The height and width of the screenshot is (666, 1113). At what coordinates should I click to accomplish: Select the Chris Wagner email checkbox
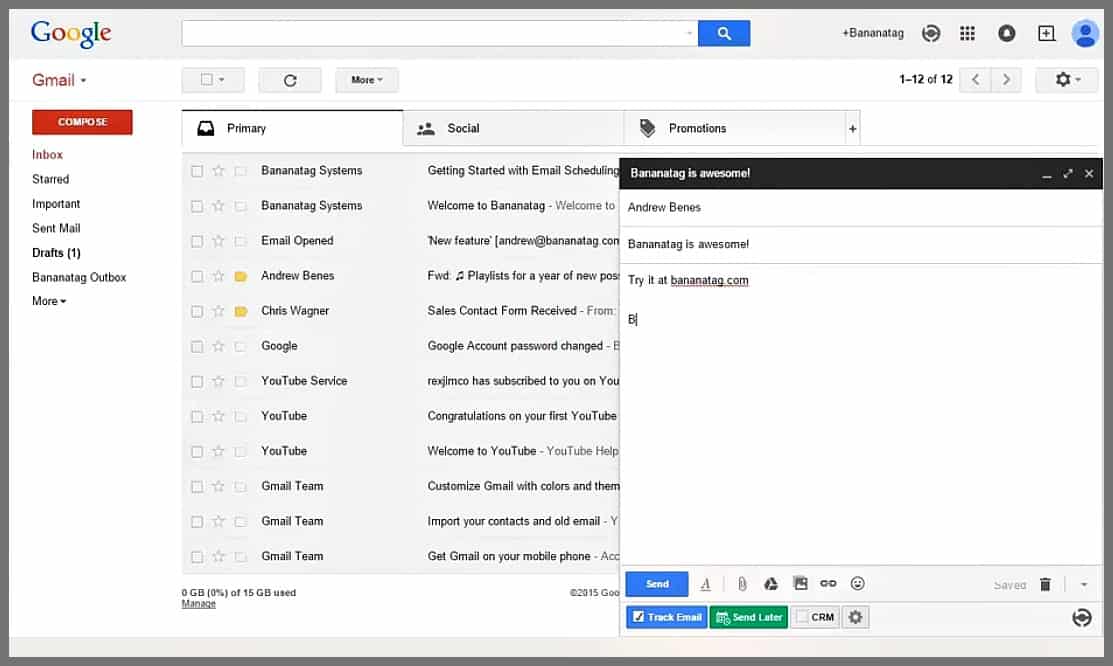[x=197, y=311]
